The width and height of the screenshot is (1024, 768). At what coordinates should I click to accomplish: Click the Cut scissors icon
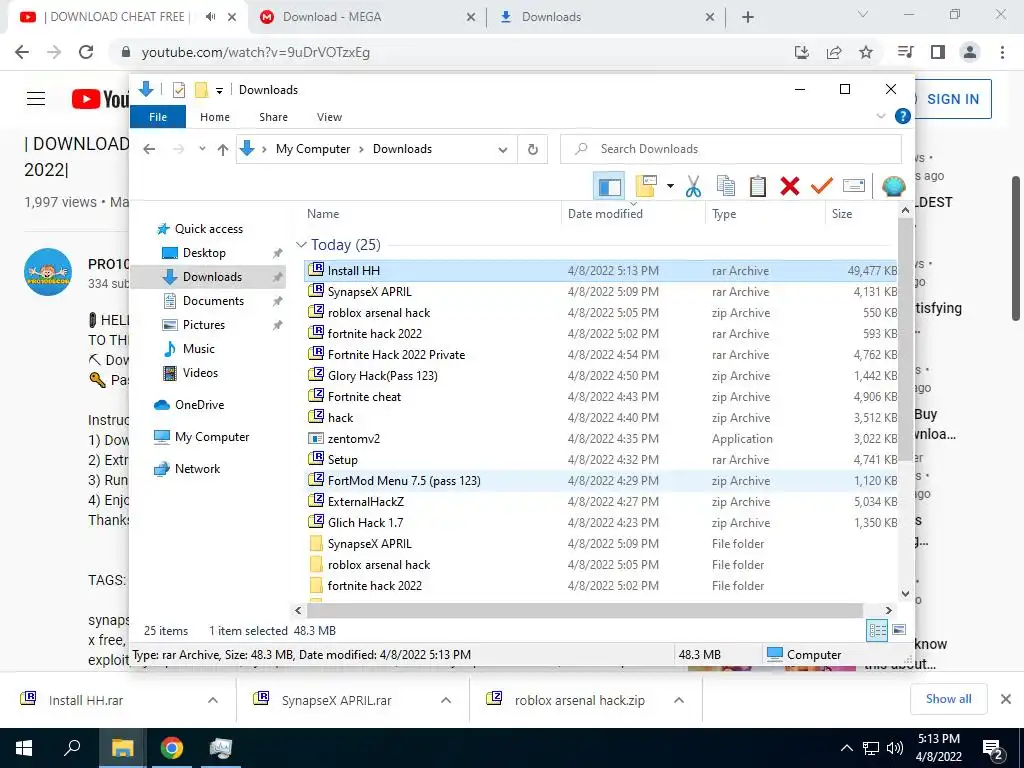click(x=693, y=186)
